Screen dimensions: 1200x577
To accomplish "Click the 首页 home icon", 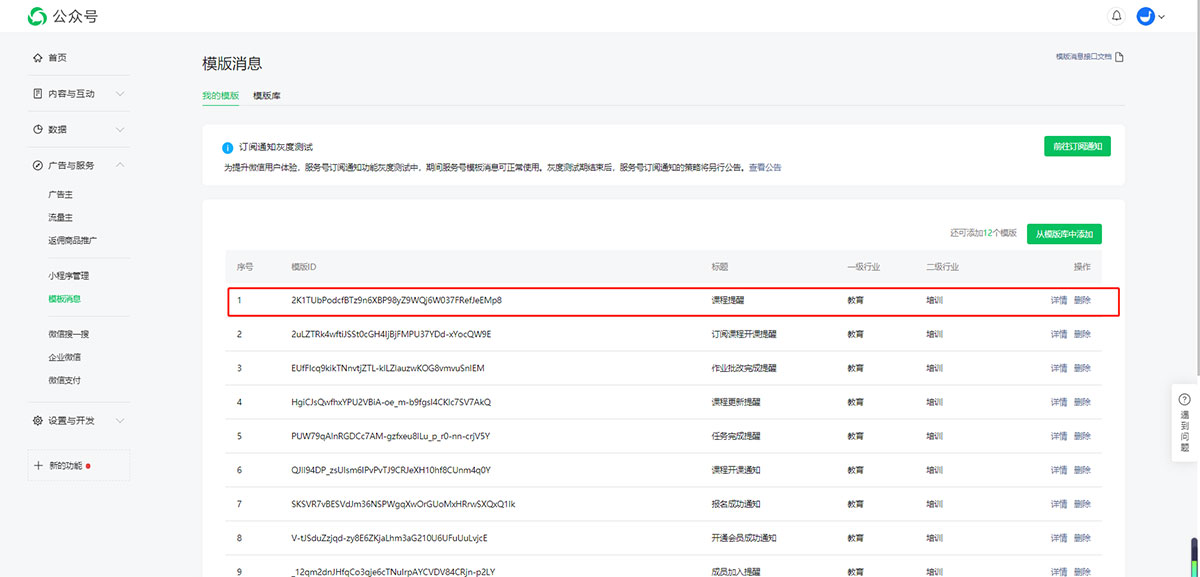I will [x=38, y=58].
